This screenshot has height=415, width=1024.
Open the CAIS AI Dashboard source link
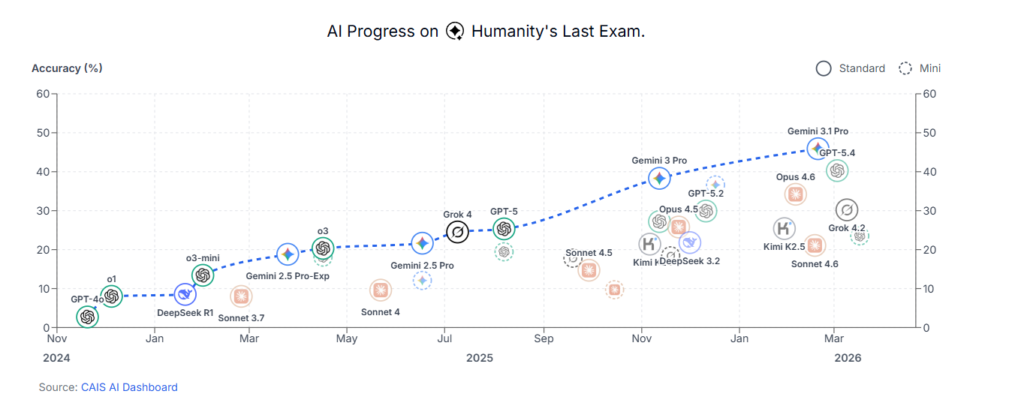pos(129,387)
